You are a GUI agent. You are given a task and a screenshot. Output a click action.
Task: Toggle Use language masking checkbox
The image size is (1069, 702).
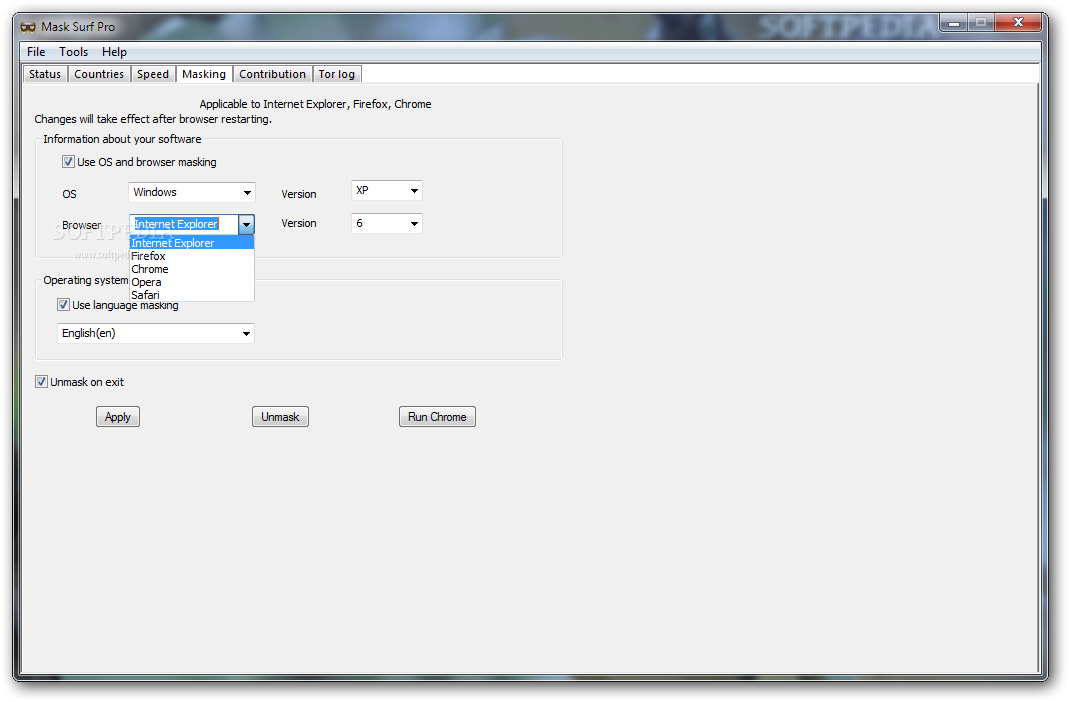63,305
